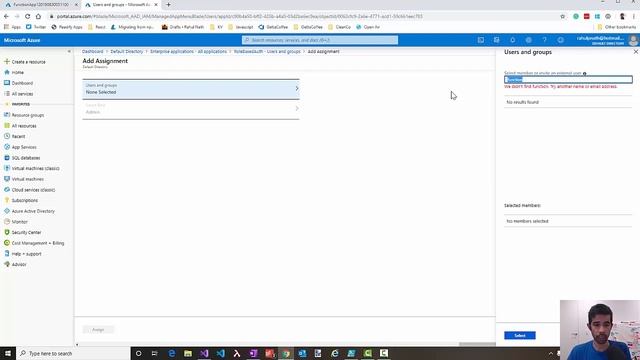Open SQL databases in sidebar
640x360 pixels.
22,158
